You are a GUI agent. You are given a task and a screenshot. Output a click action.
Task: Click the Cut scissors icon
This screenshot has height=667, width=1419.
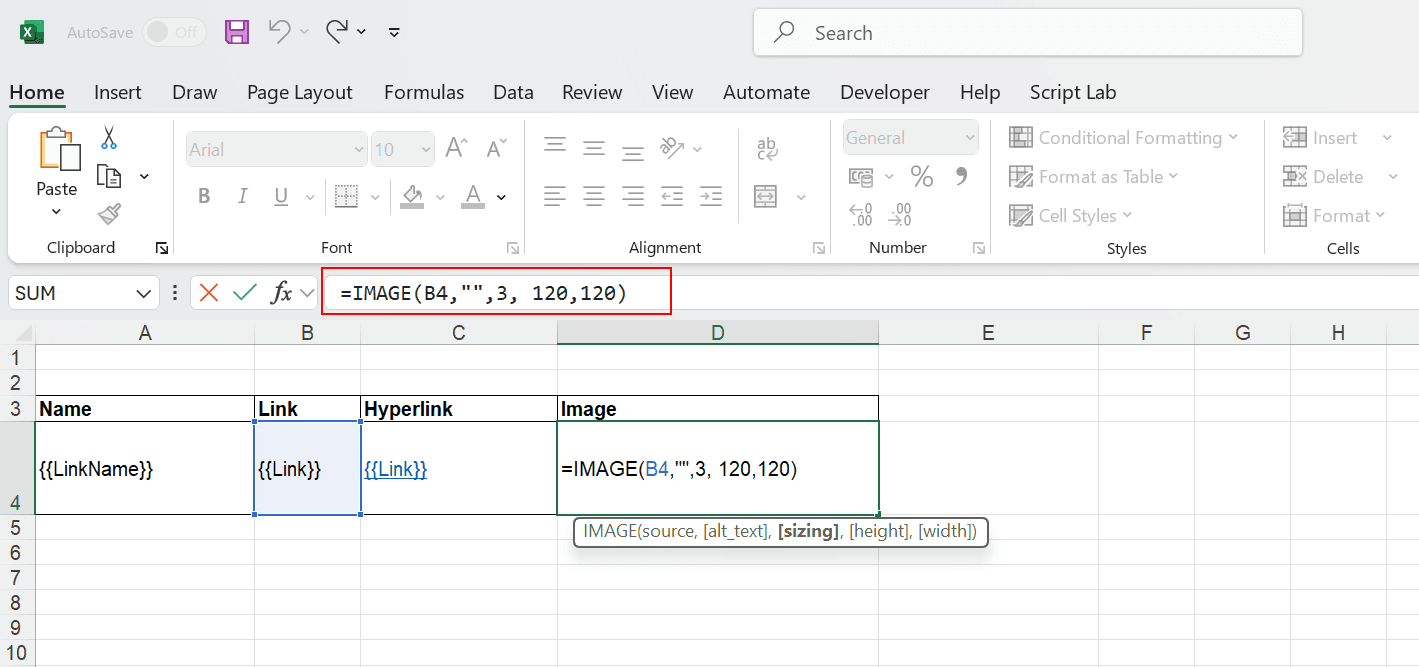click(x=109, y=138)
